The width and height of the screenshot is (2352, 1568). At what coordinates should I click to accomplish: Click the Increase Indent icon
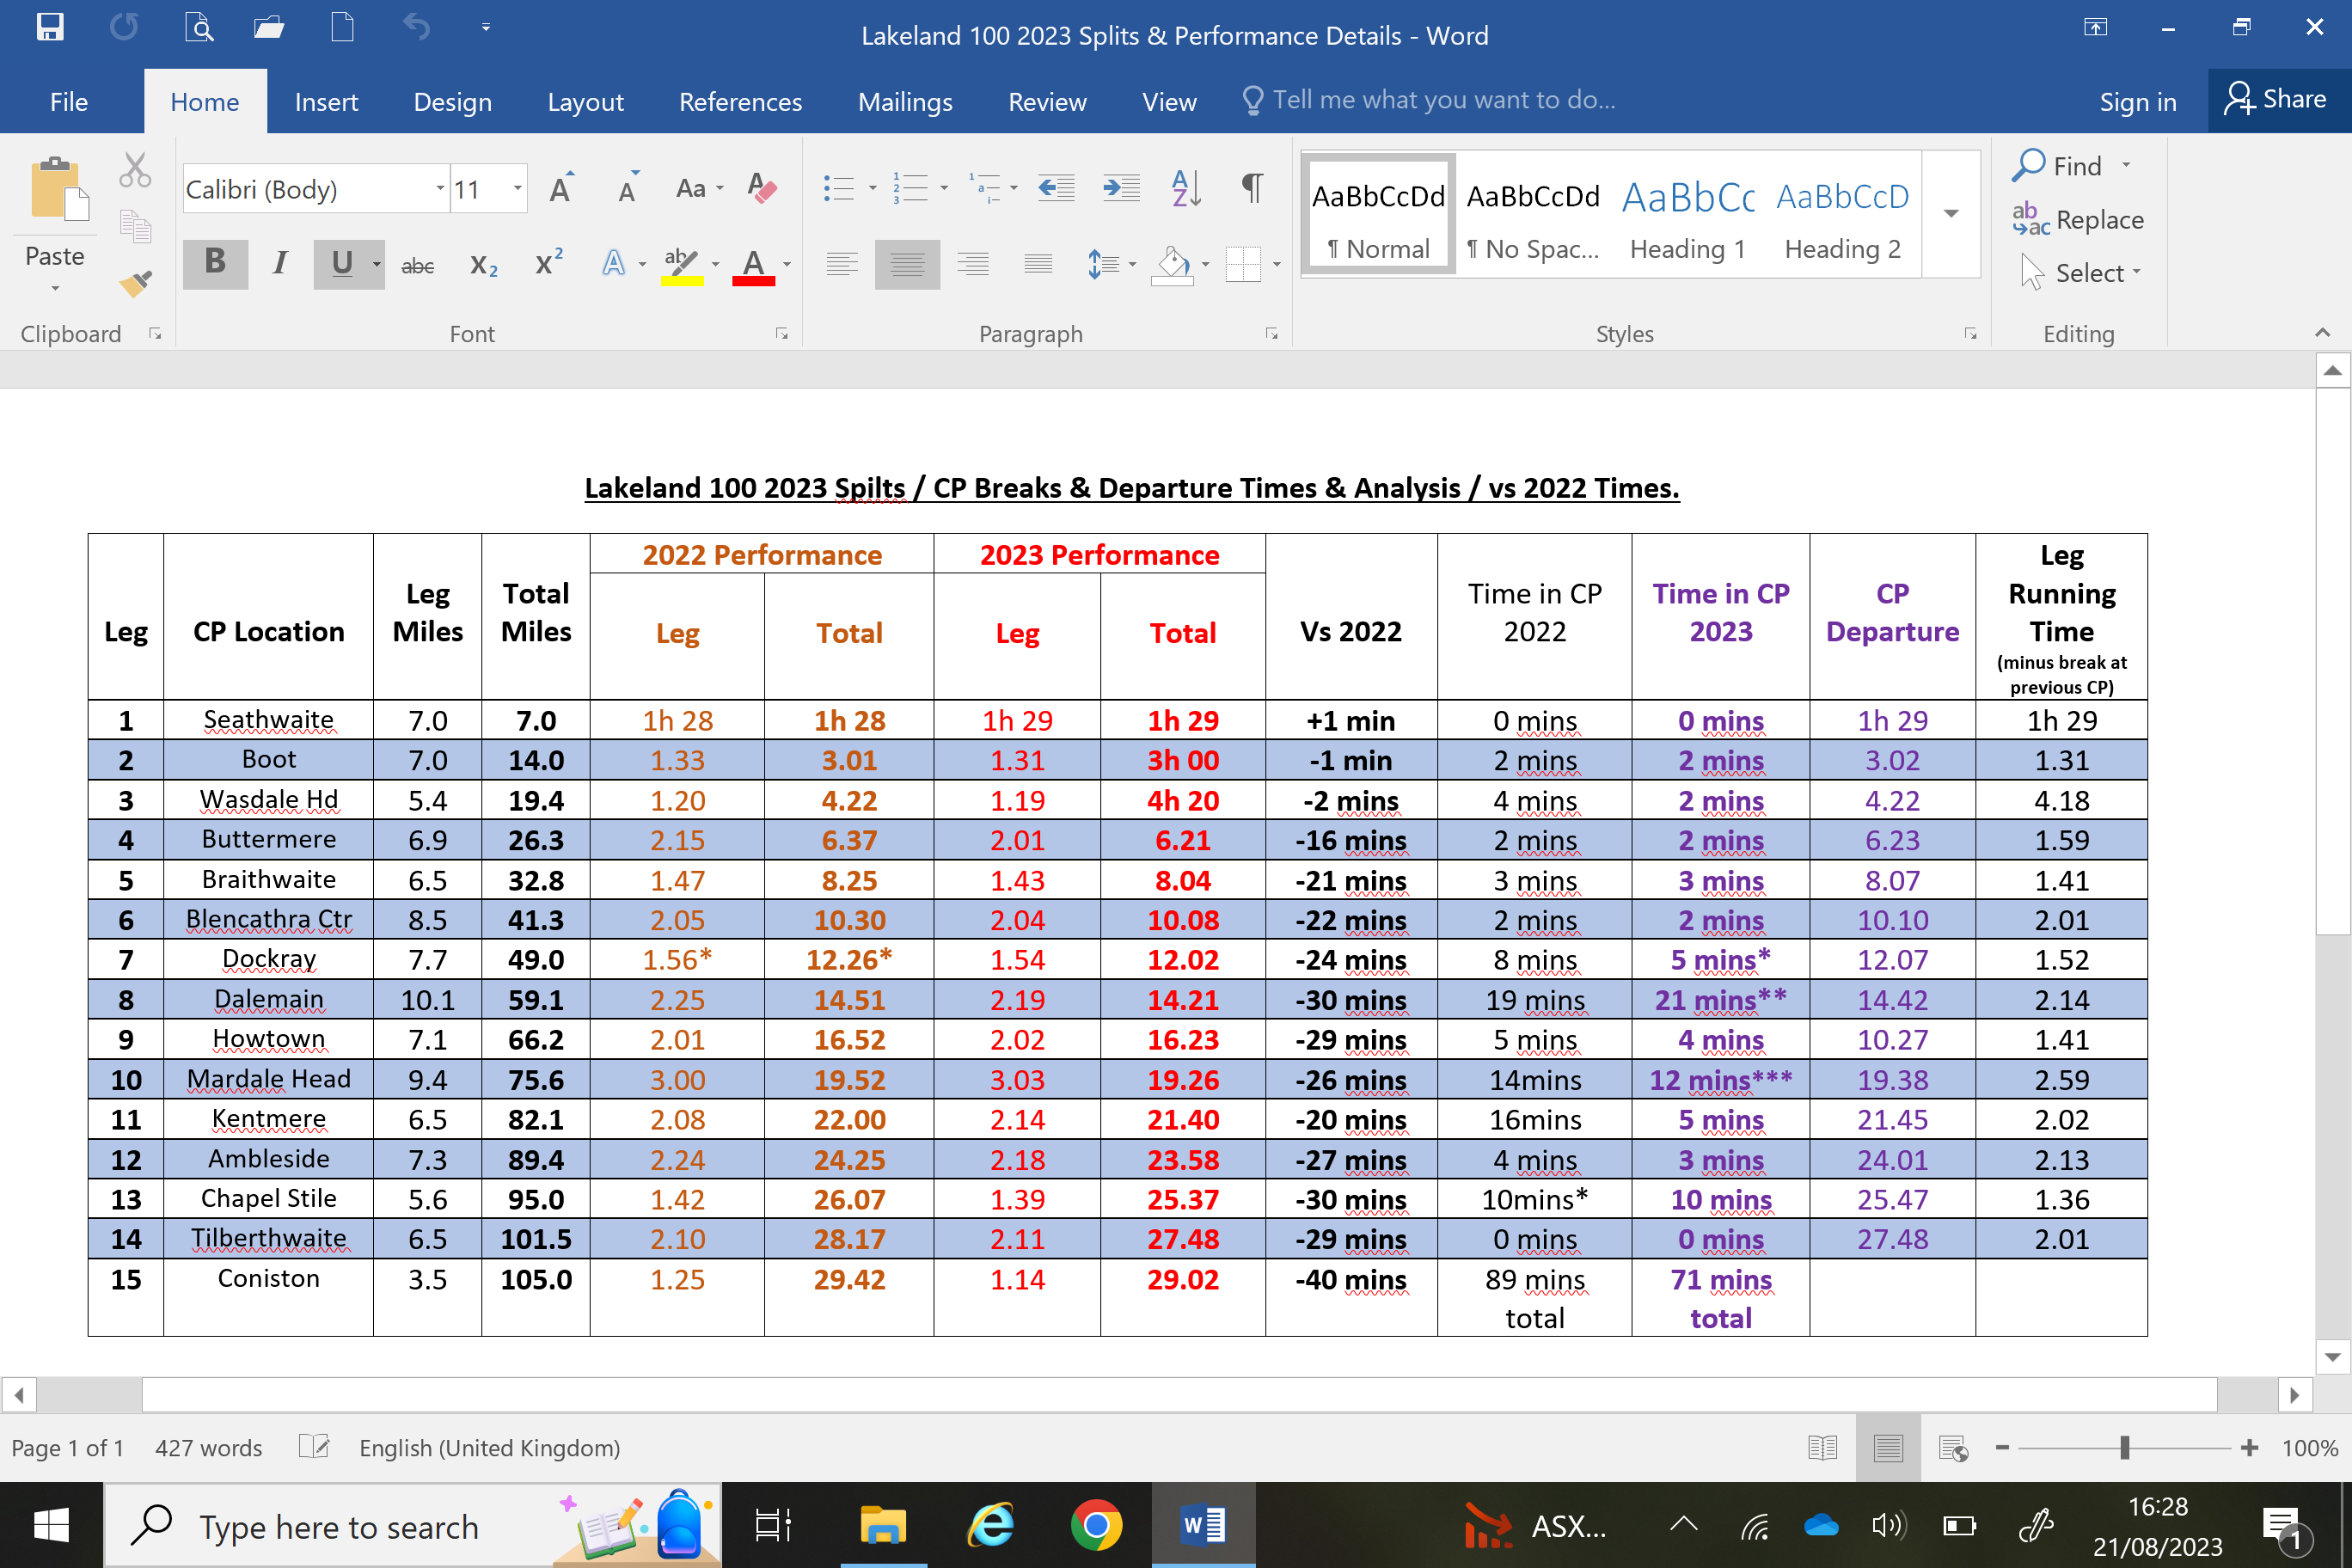(1121, 188)
